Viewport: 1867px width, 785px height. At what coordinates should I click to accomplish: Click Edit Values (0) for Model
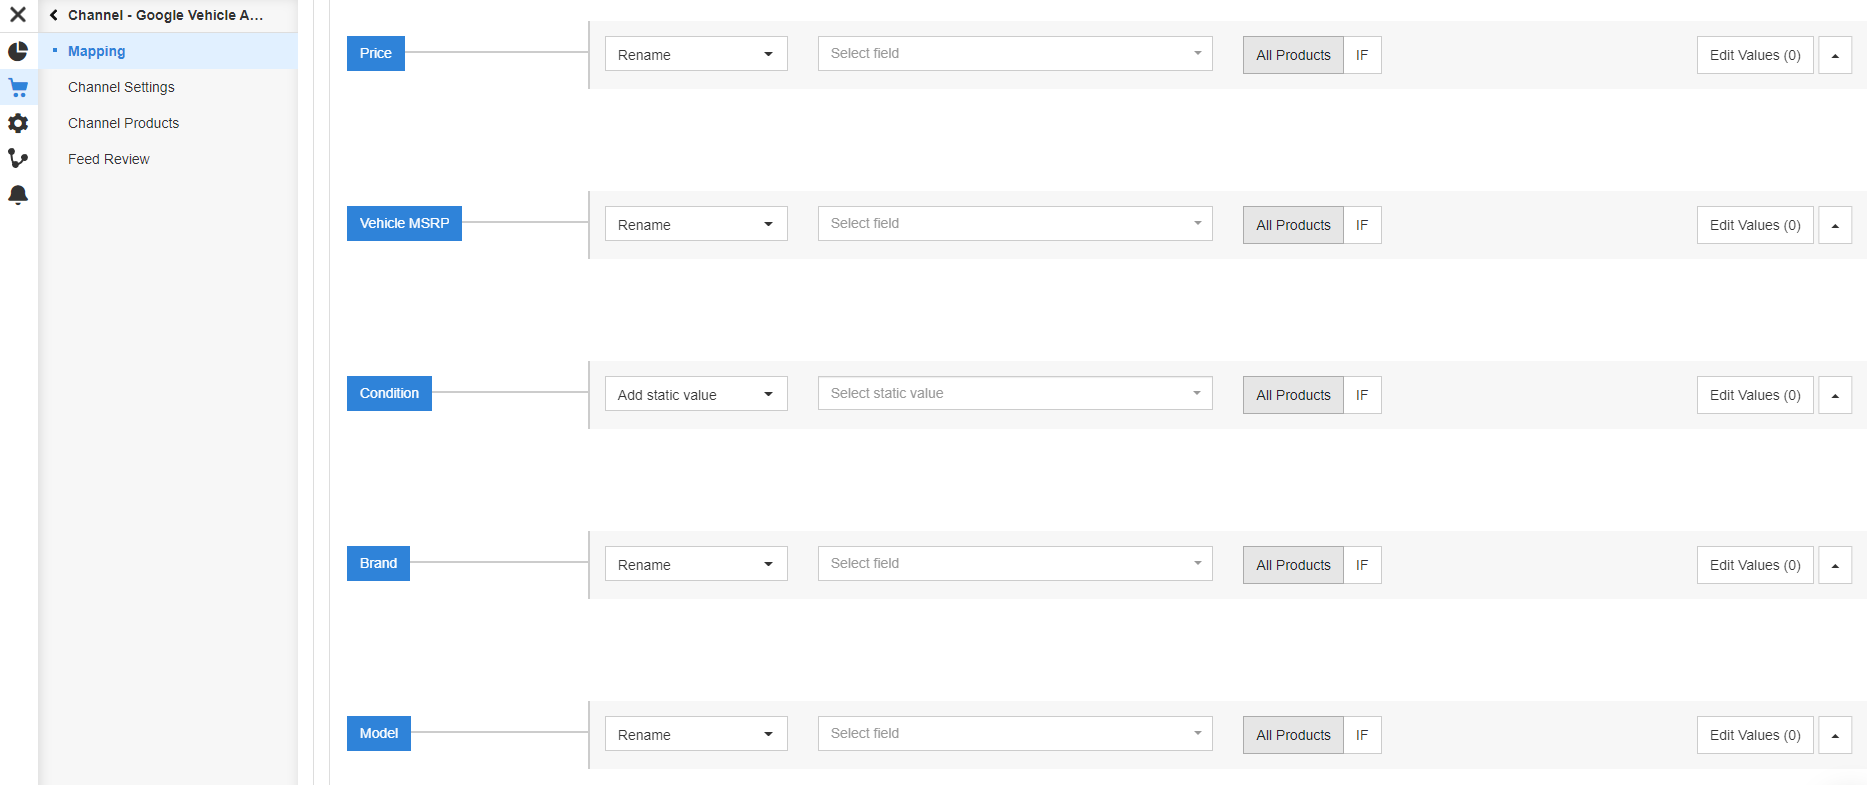click(1754, 735)
